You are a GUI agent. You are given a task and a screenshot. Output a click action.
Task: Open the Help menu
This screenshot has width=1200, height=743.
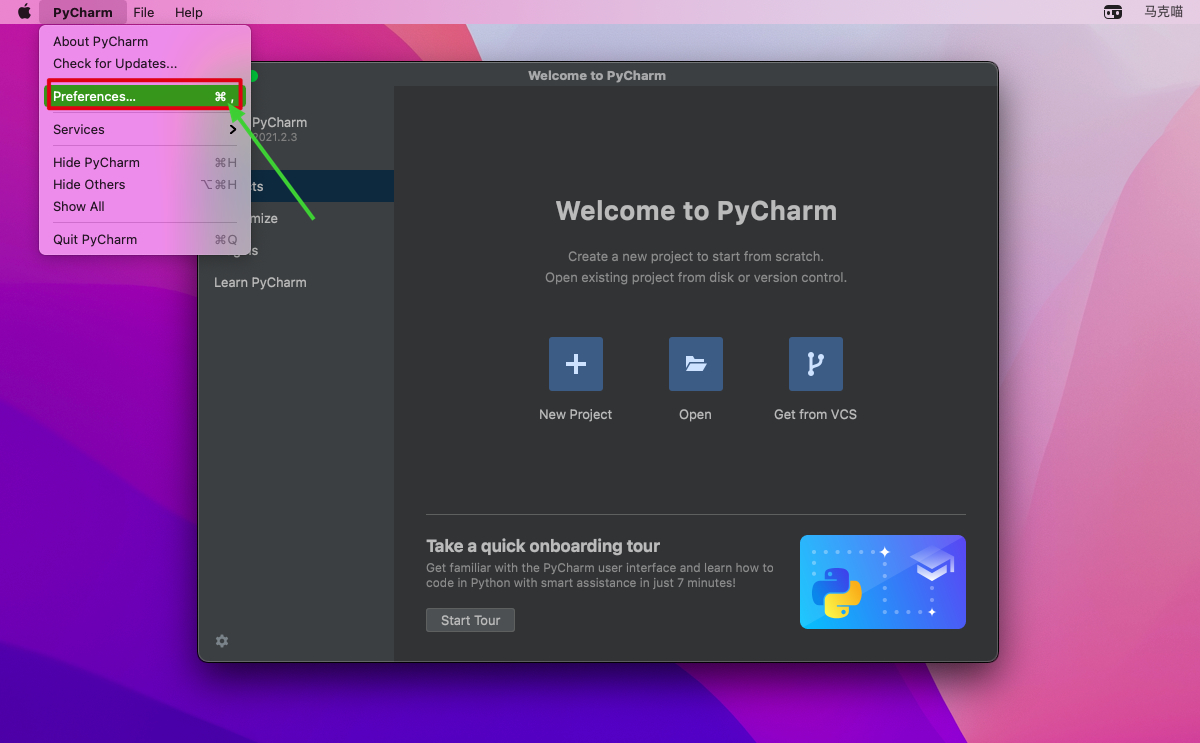[x=189, y=12]
